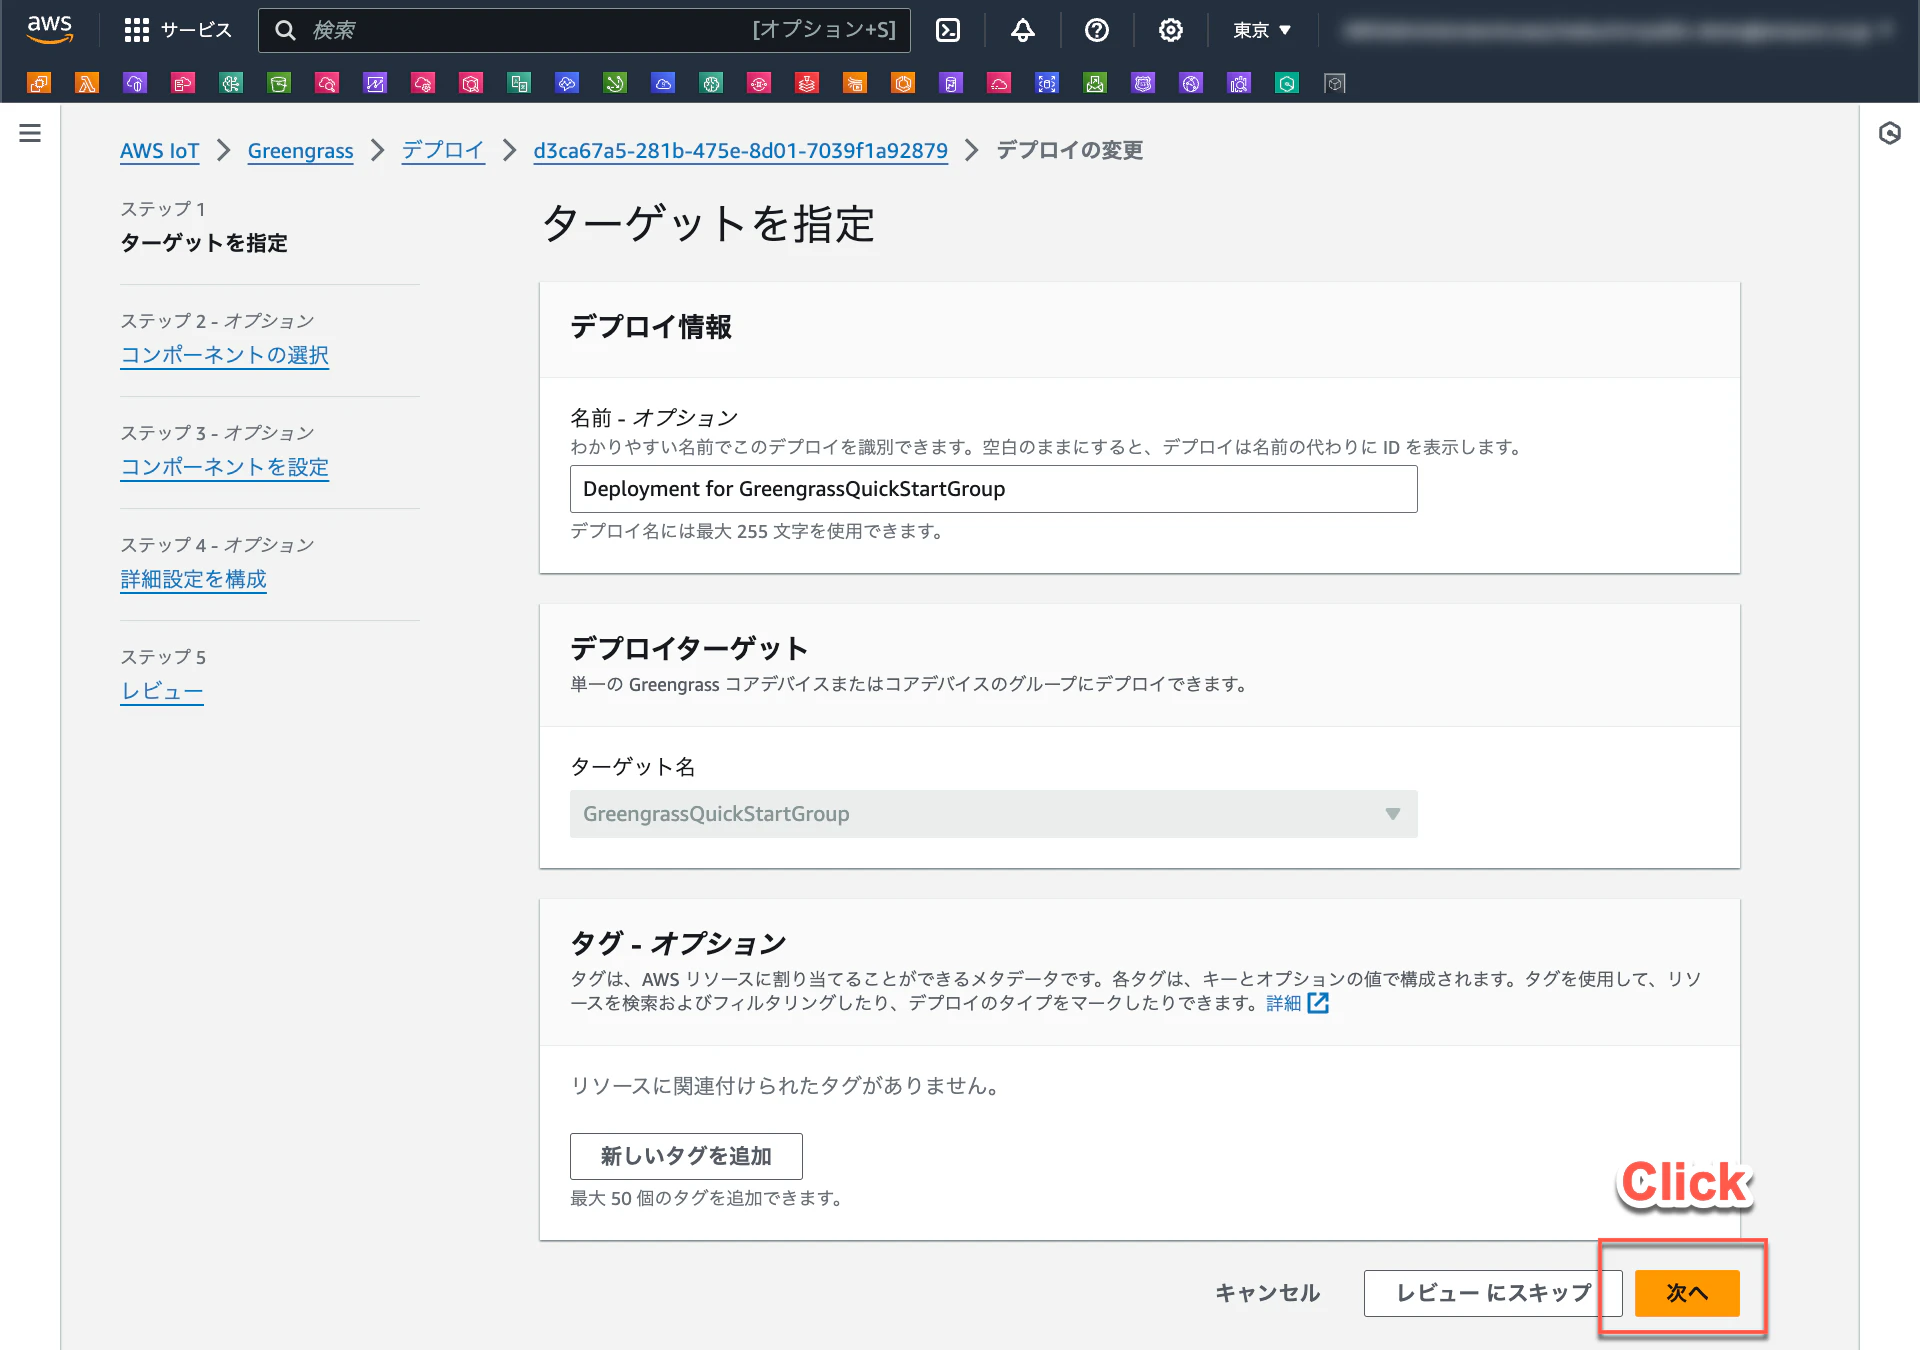Open the hexagon info panel icon on the right
This screenshot has width=1920, height=1350.
pos(1889,133)
